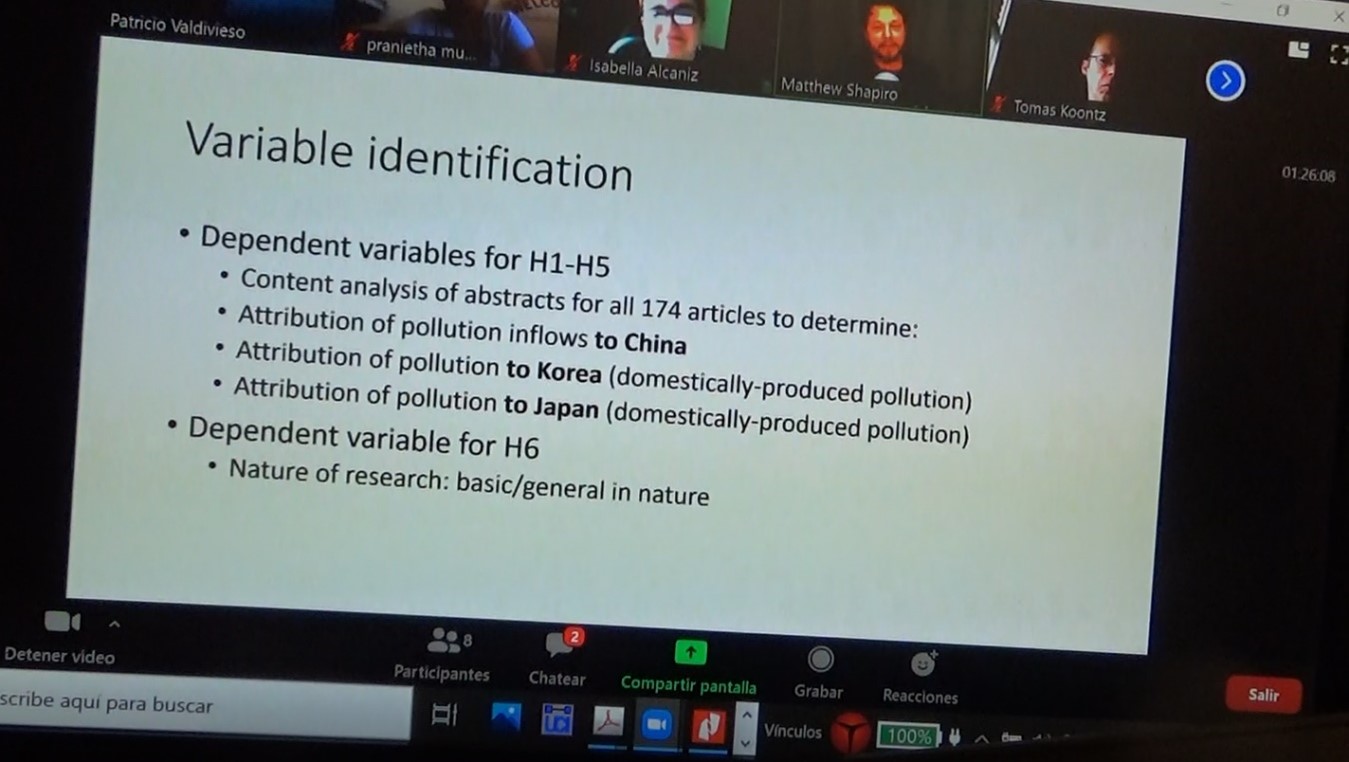Open Photos app in taskbar
Viewport: 1349px width, 762px height.
pos(506,717)
